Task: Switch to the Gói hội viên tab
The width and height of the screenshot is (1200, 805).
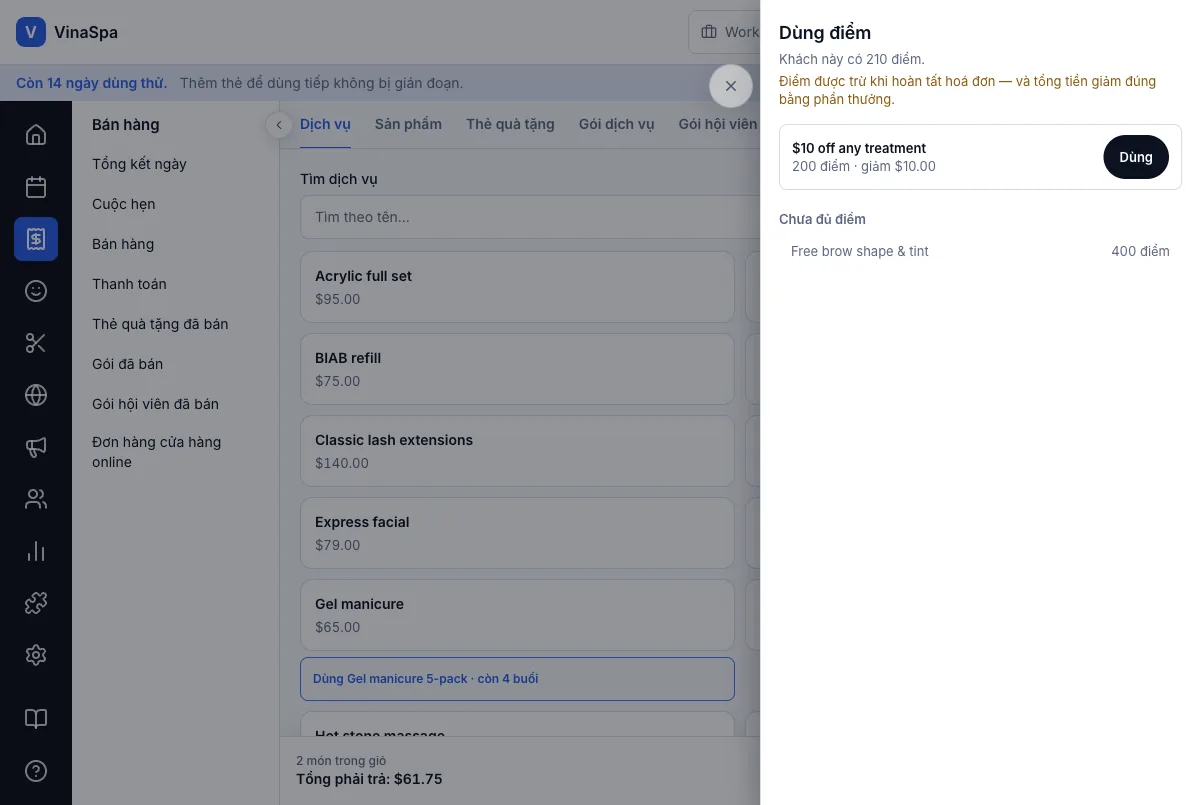Action: (718, 125)
